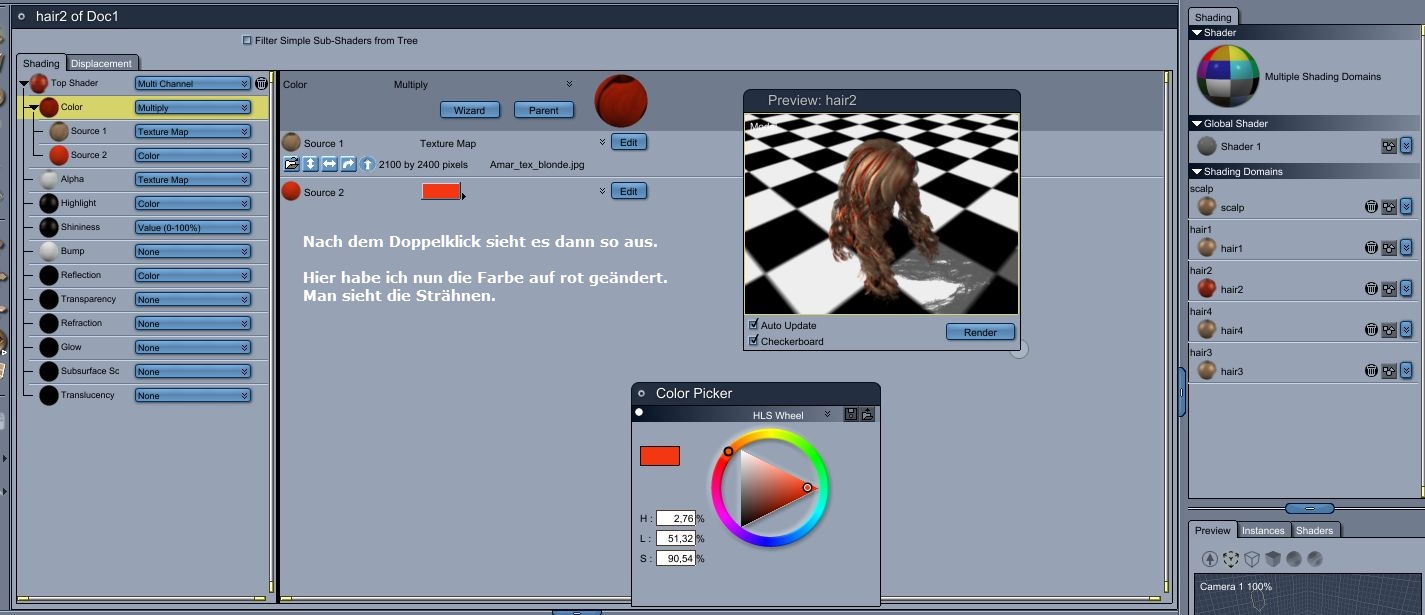Image resolution: width=1425 pixels, height=615 pixels.
Task: Switch to the Displacement tab
Action: tap(101, 63)
